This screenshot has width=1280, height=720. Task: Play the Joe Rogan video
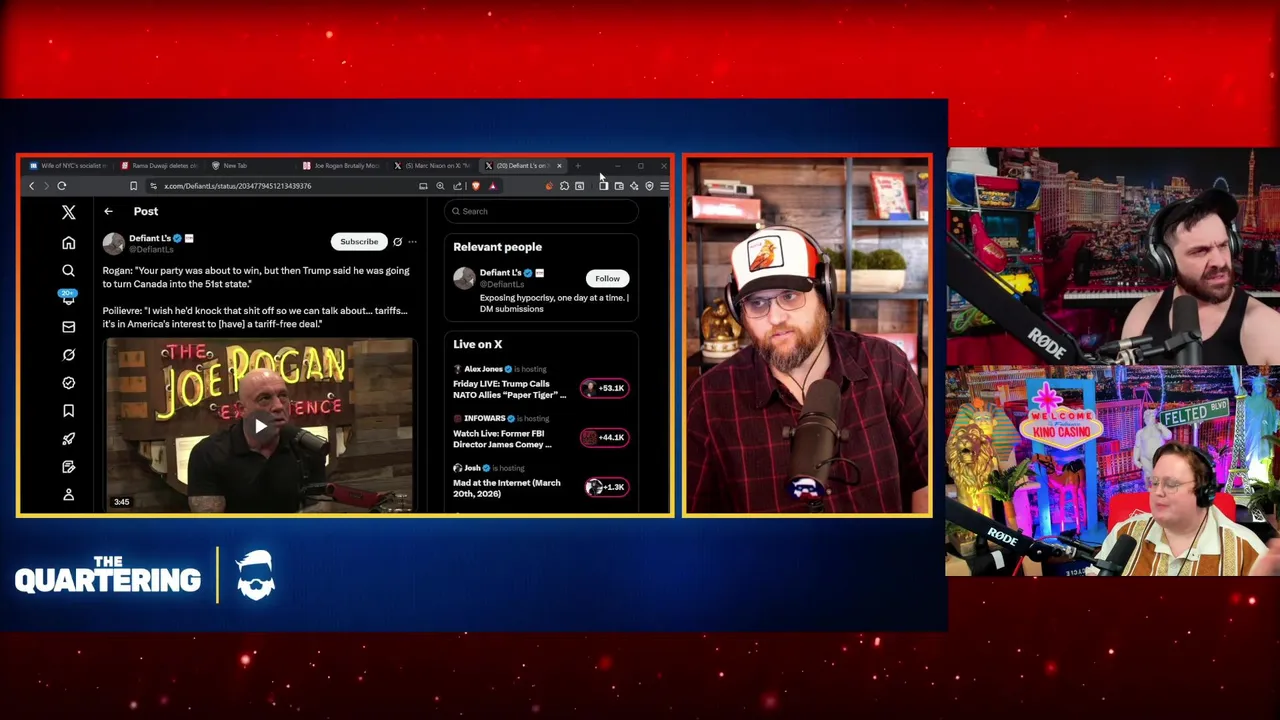click(260, 426)
